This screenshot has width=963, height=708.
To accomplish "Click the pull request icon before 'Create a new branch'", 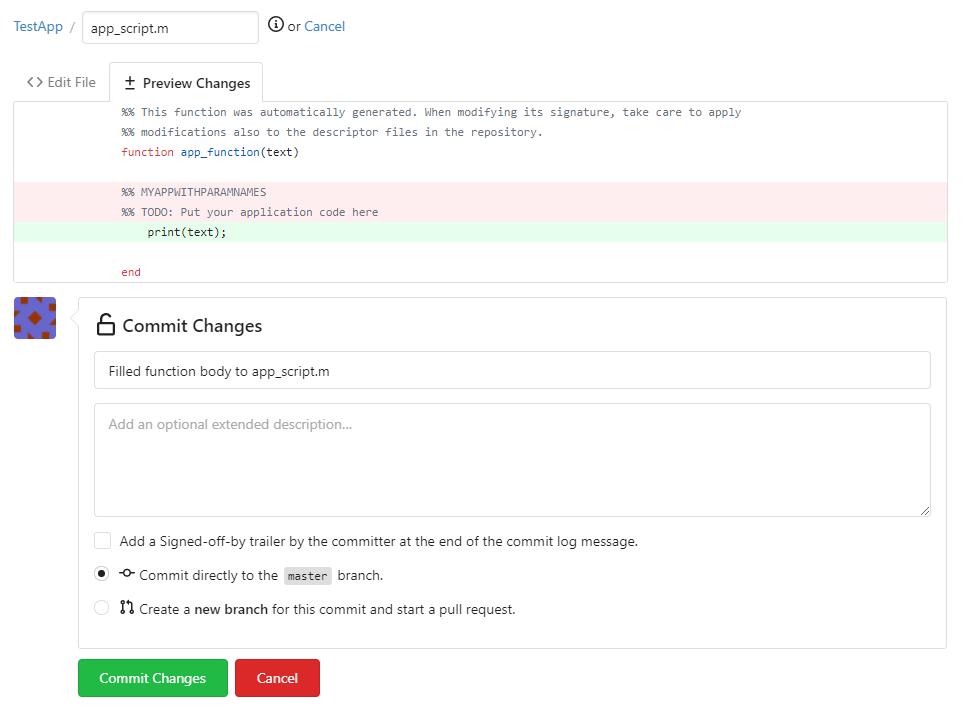I will 127,608.
